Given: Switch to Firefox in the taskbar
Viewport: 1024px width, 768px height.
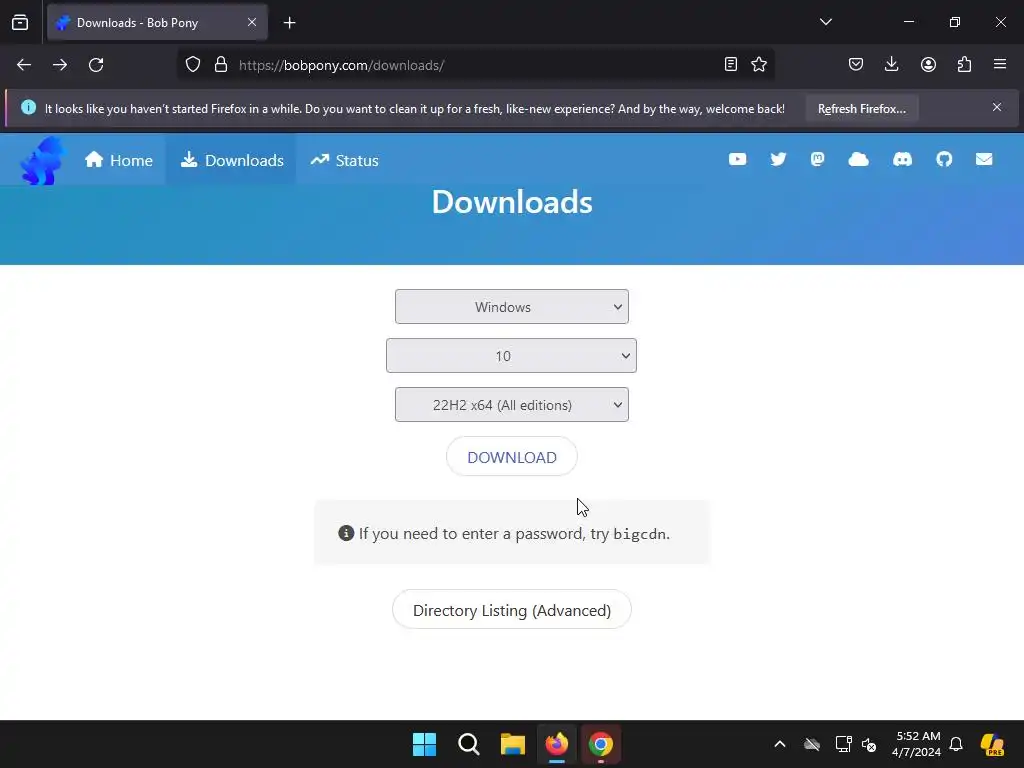Looking at the screenshot, I should tap(556, 744).
